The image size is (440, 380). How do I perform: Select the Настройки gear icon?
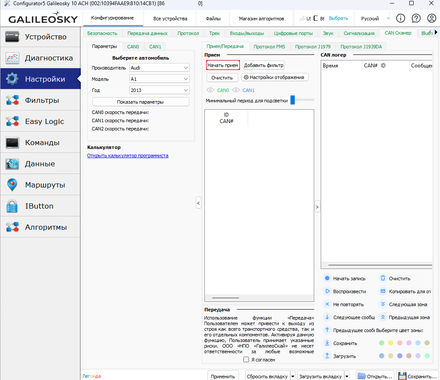12,79
